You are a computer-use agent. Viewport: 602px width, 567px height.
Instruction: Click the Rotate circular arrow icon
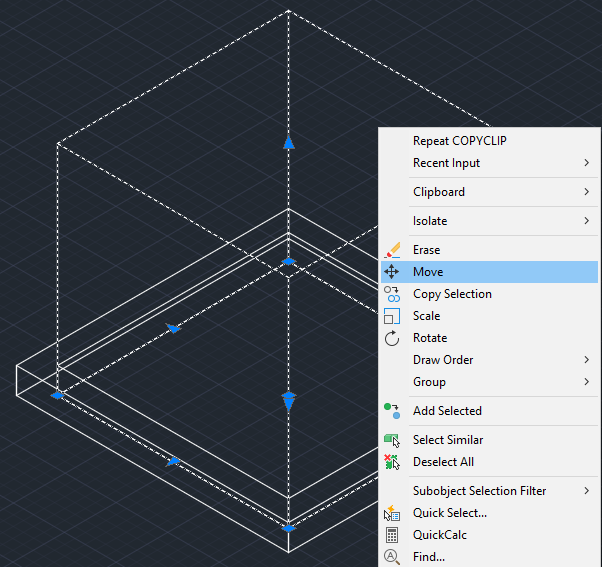pyautogui.click(x=392, y=338)
